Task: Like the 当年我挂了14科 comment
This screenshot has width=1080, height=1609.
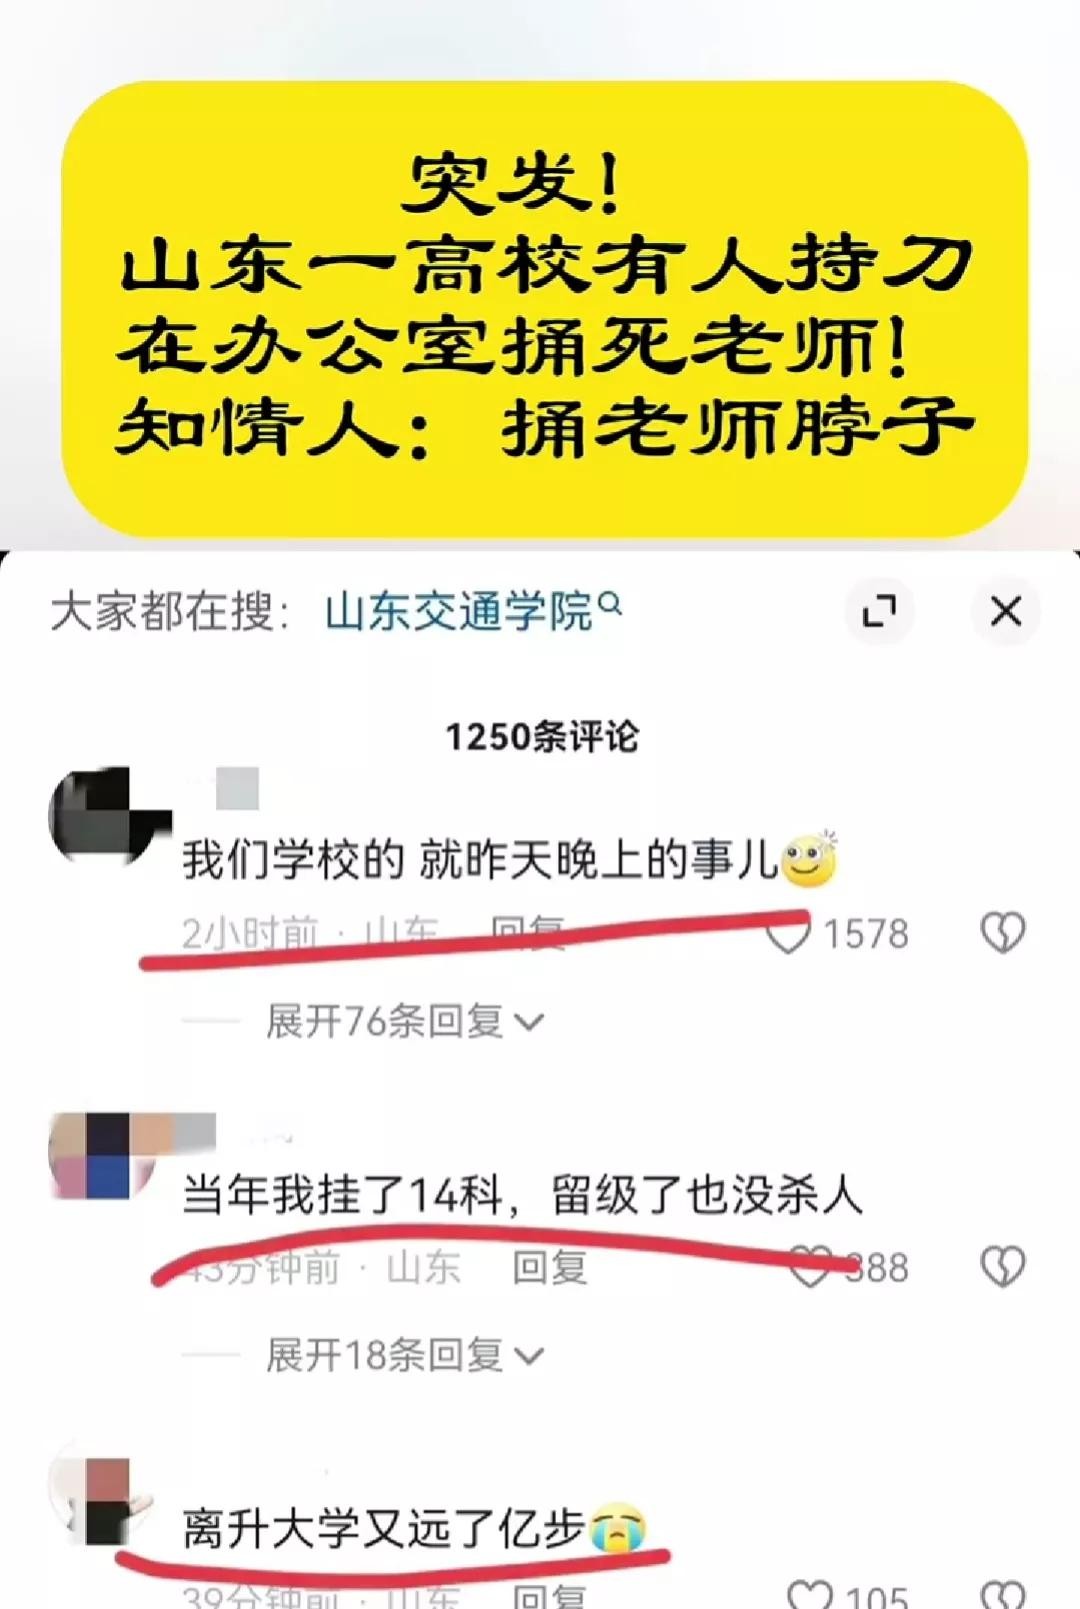Action: [810, 1267]
